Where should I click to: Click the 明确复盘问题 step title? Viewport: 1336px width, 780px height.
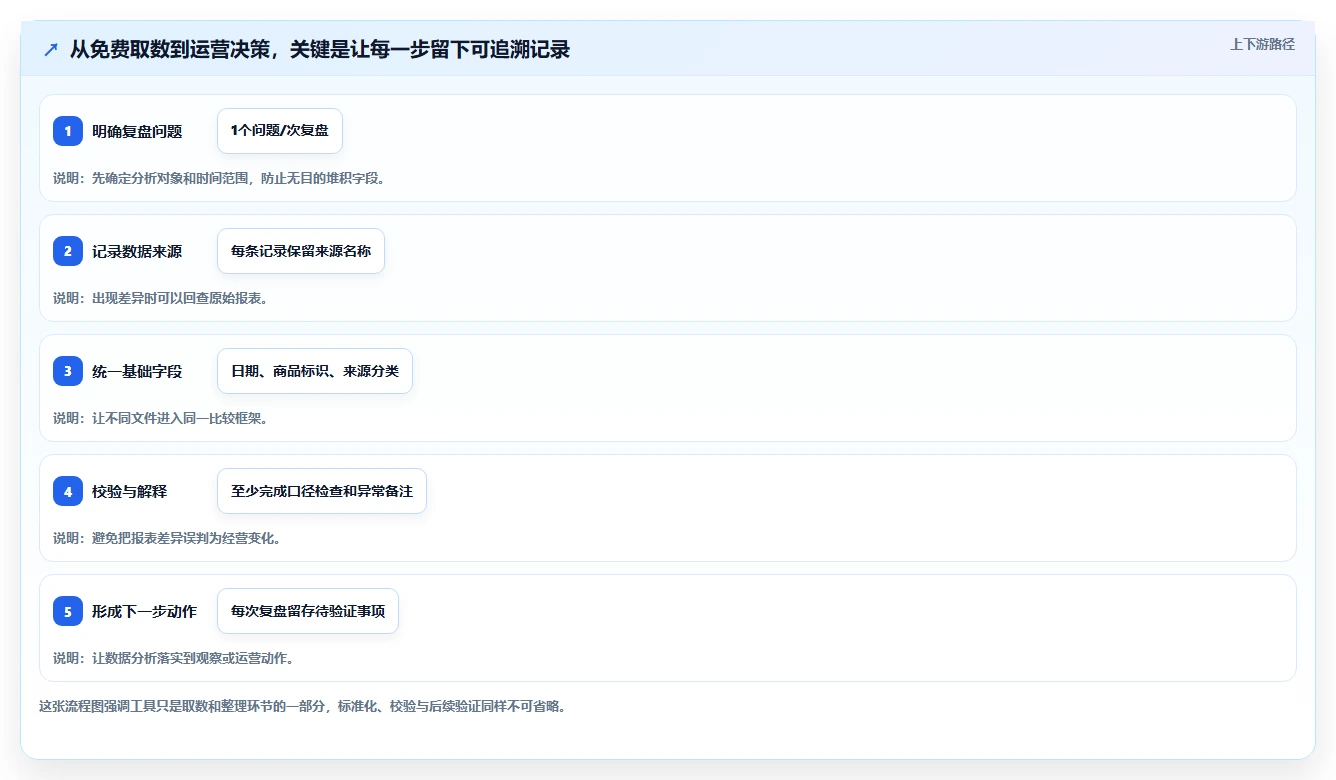pyautogui.click(x=137, y=131)
